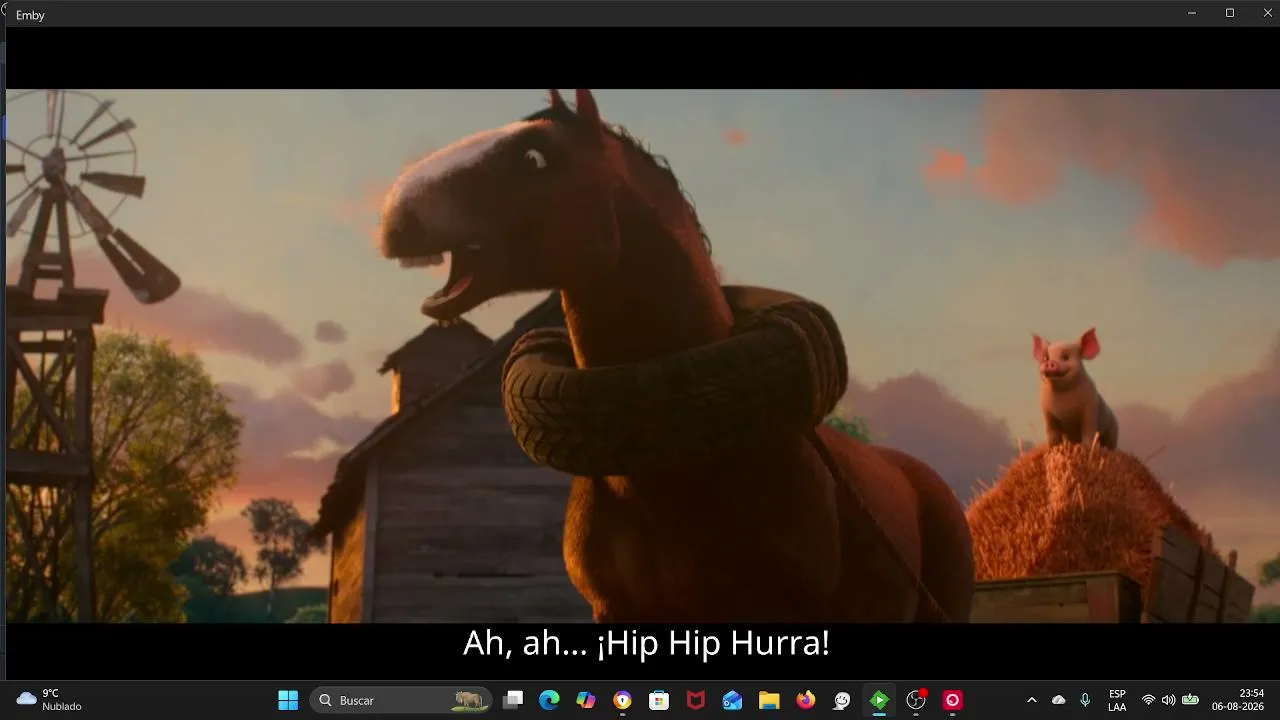Launch Microsoft Edge from the taskbar

pyautogui.click(x=549, y=700)
